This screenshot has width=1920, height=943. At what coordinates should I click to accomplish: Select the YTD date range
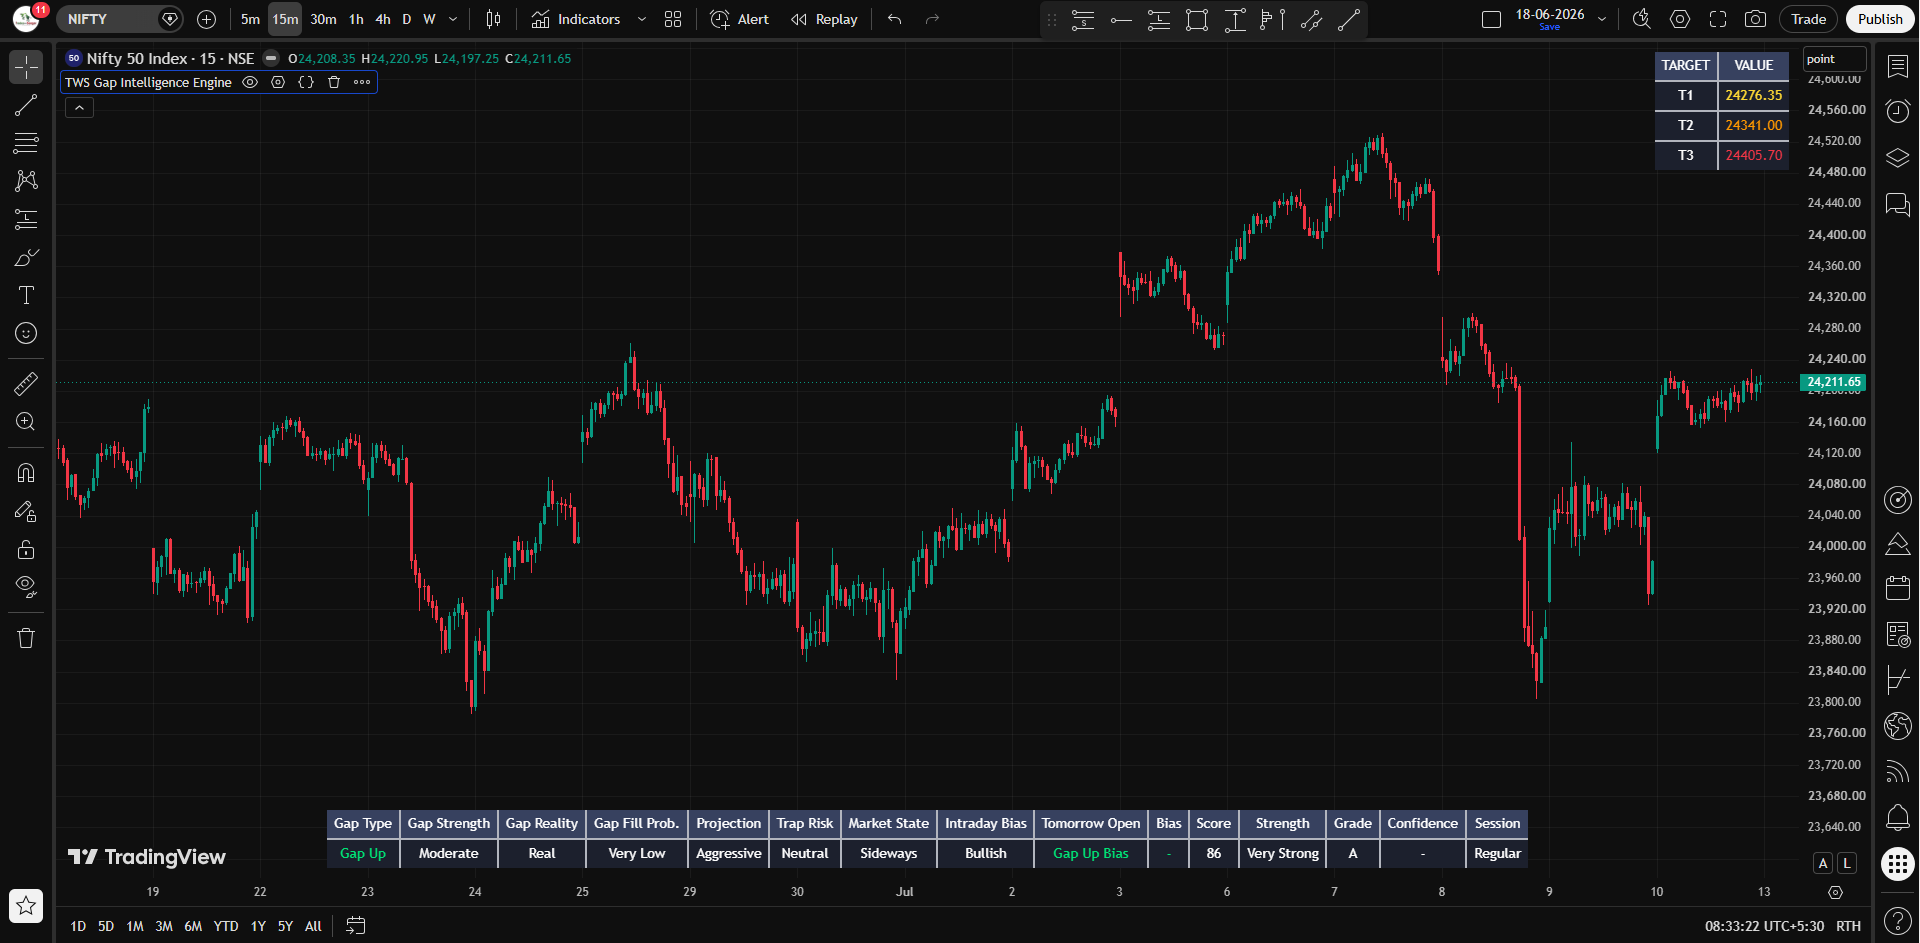tap(226, 926)
